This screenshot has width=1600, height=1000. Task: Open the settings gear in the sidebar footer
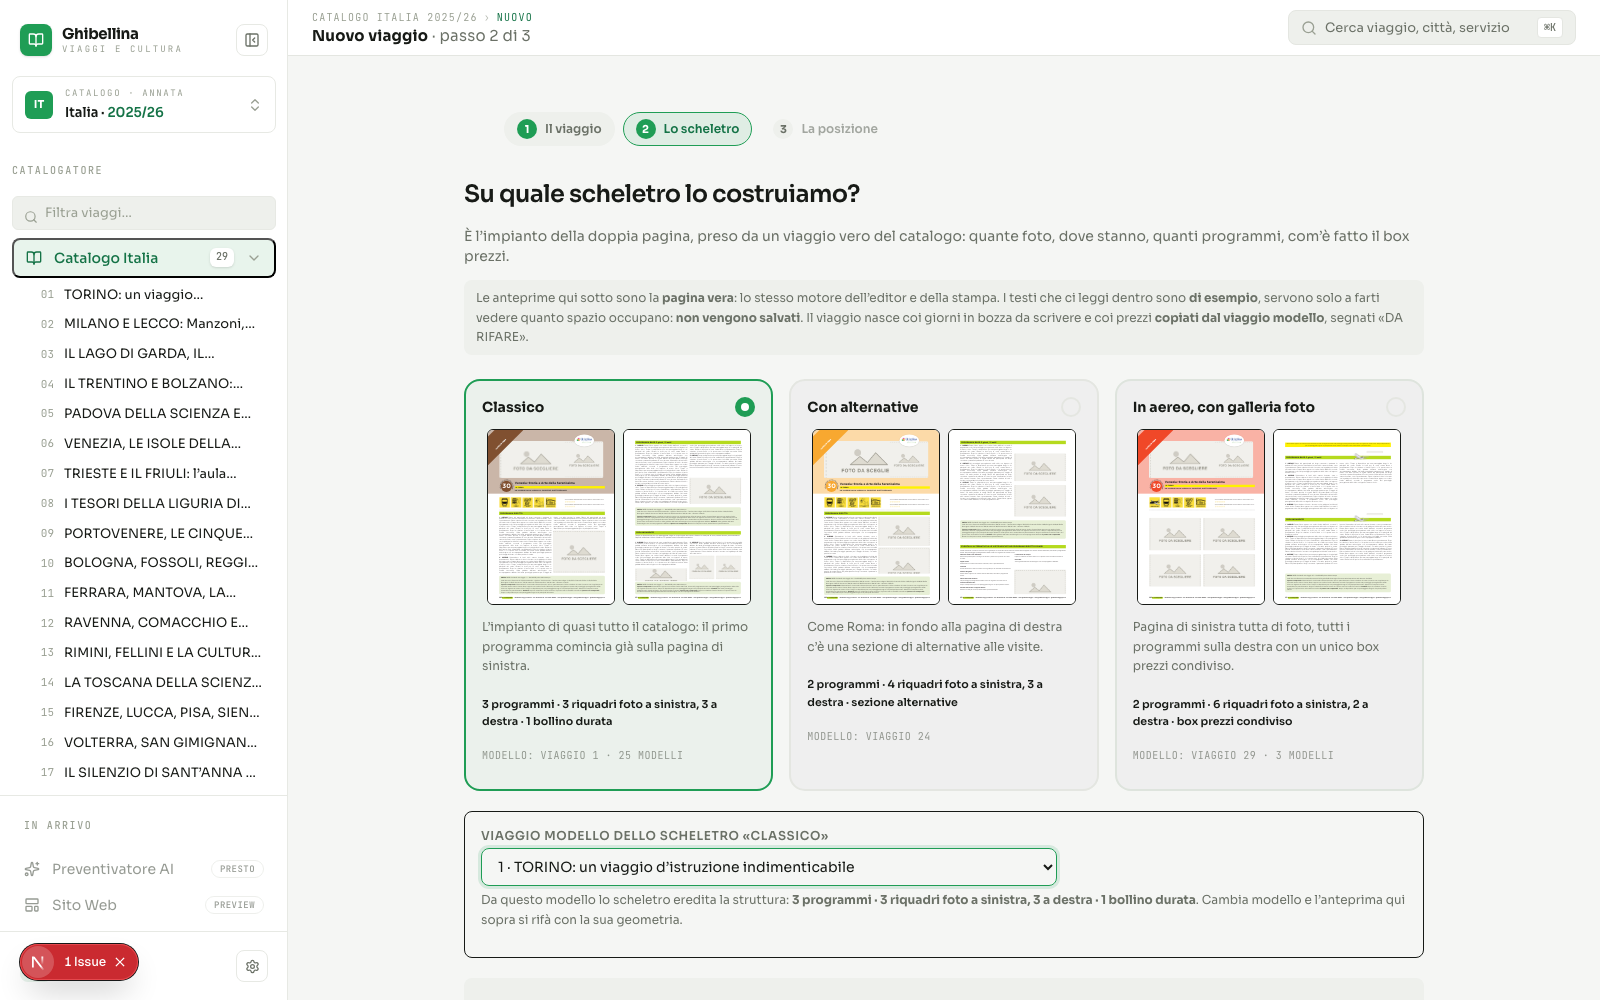(252, 966)
